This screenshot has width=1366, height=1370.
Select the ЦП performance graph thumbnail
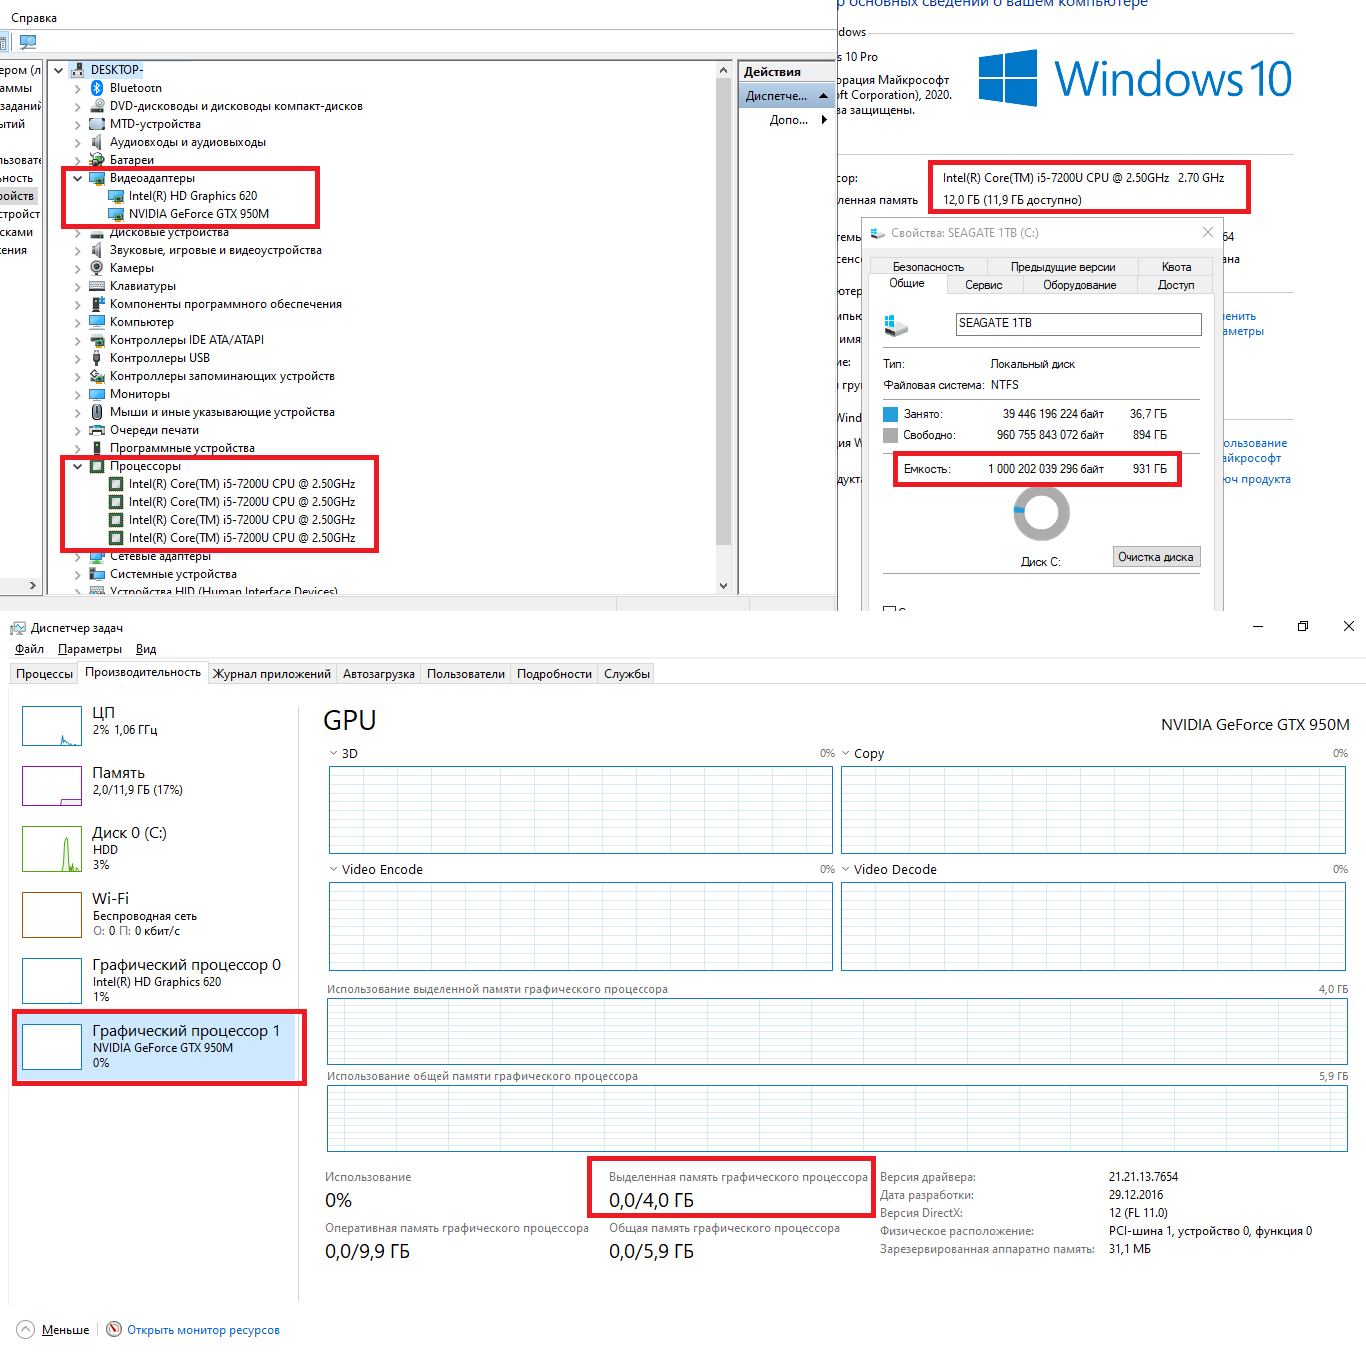52,726
